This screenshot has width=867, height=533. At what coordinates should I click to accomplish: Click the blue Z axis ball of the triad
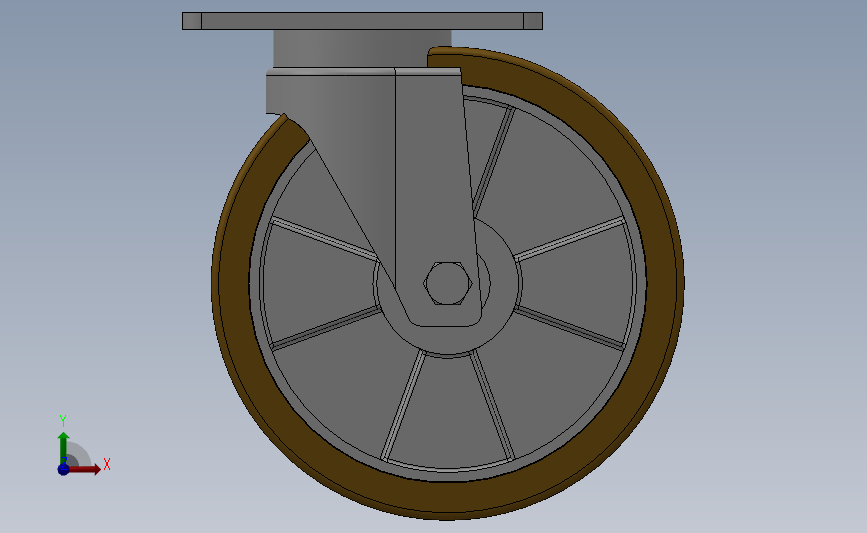tap(64, 469)
